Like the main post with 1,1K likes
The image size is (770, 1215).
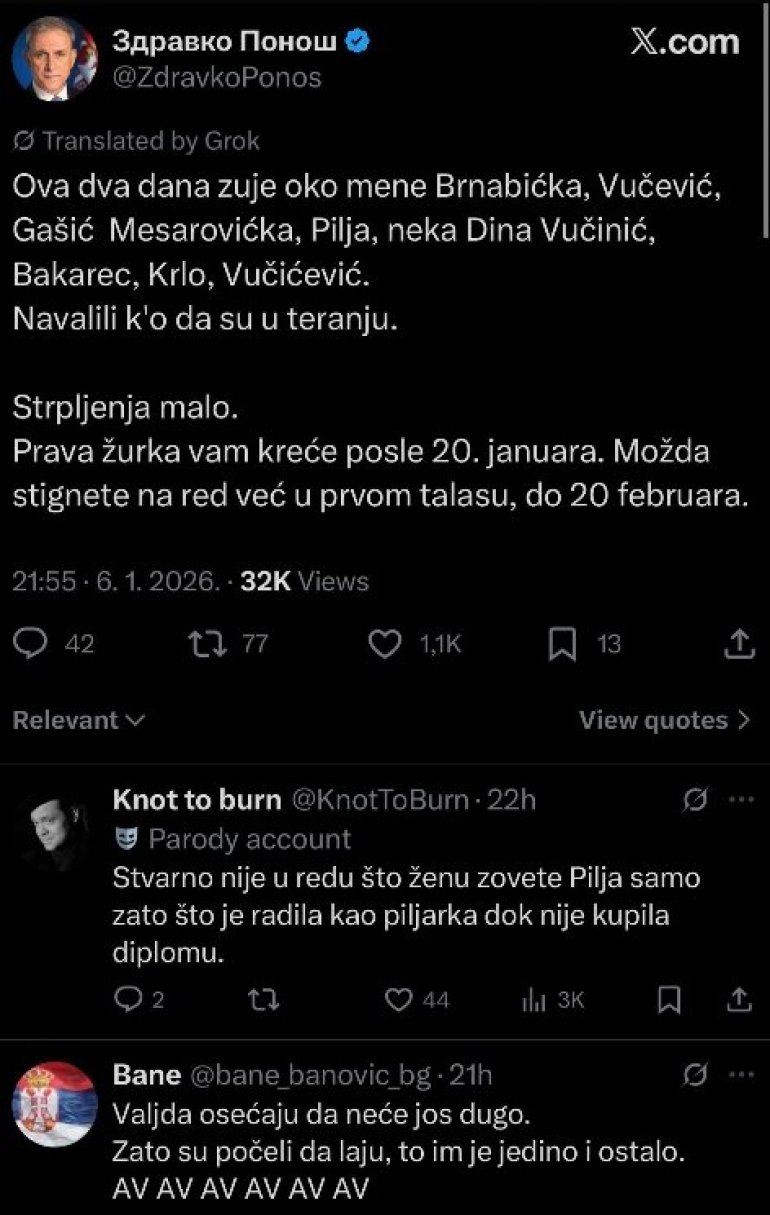pyautogui.click(x=385, y=645)
